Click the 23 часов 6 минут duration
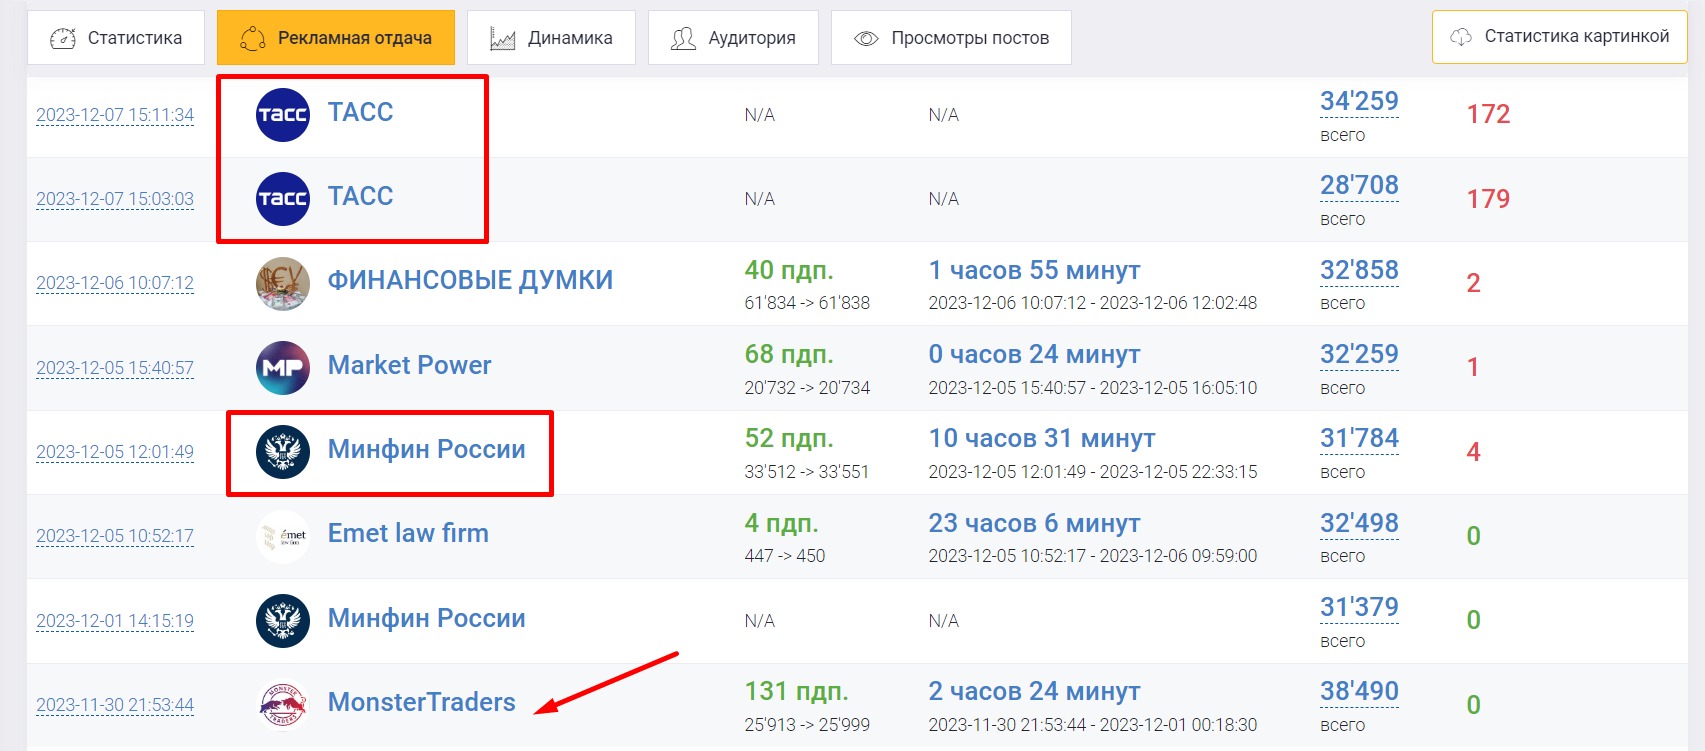The image size is (1705, 751). pos(1034,523)
